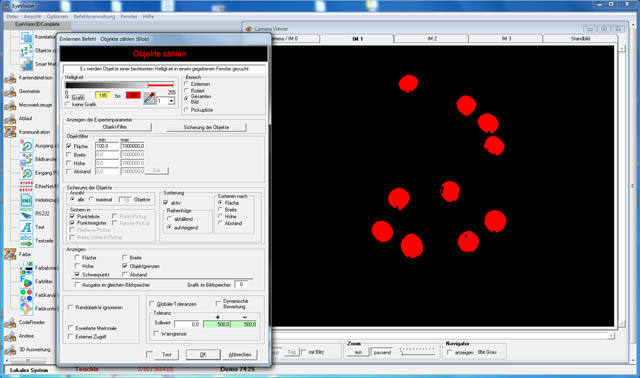Viewport: 640px width, 378px height.
Task: Uncheck the Schwerpunkt display checkbox
Action: [x=77, y=274]
